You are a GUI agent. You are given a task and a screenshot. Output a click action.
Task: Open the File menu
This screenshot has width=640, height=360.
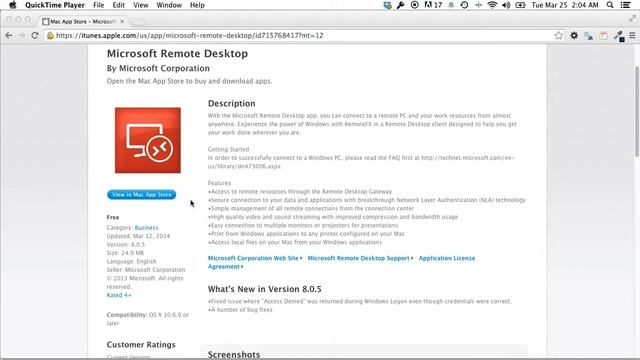98,5
